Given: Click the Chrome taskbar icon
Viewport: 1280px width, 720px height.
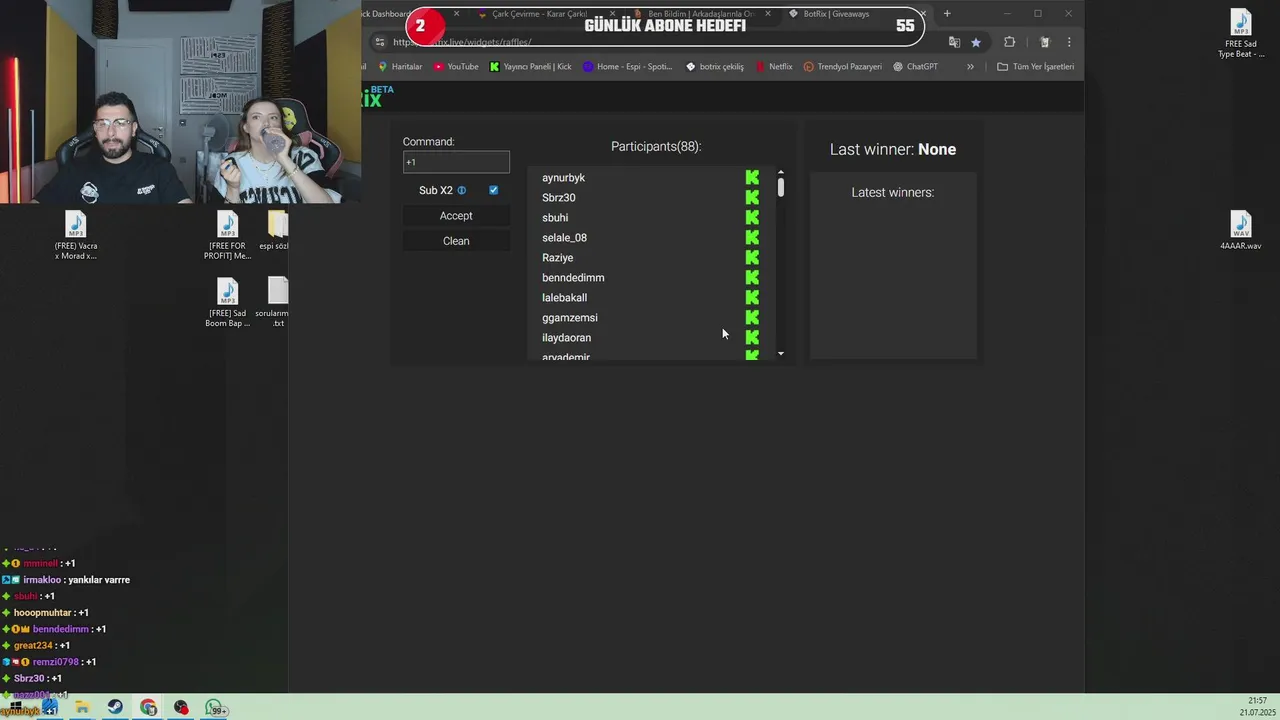Looking at the screenshot, I should (x=148, y=708).
